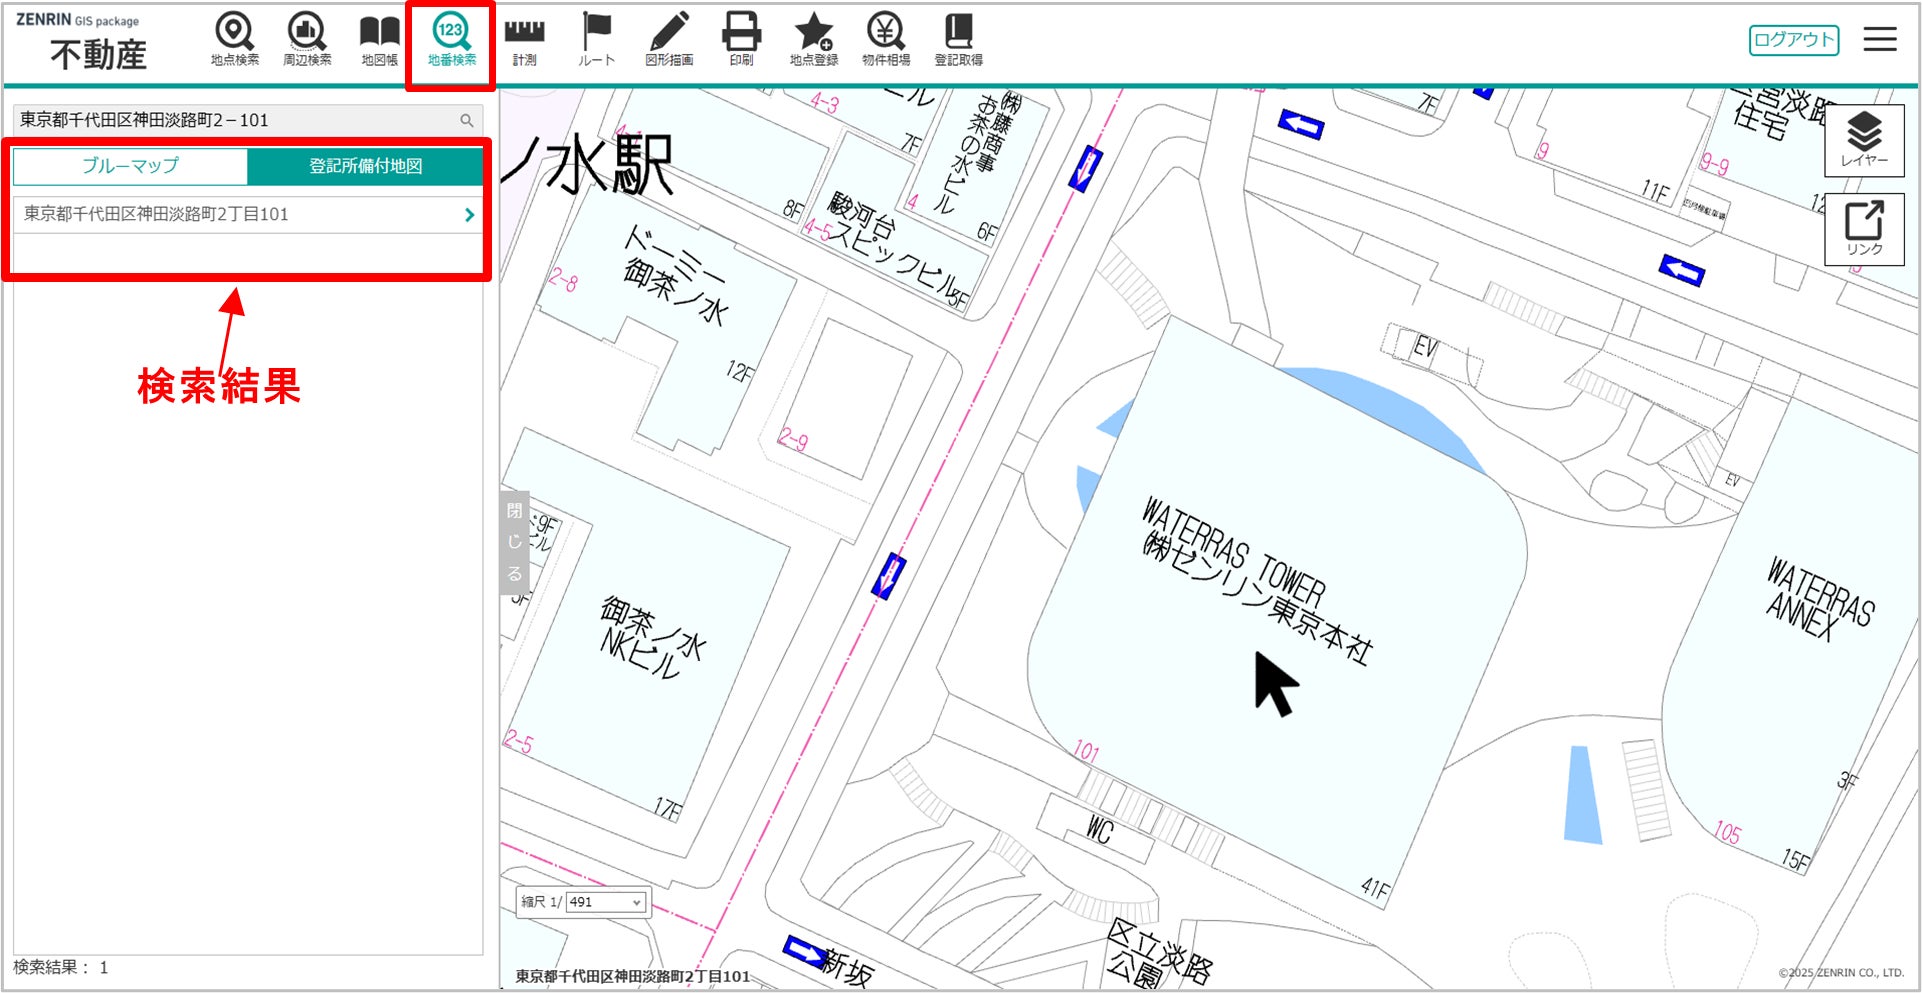The height and width of the screenshot is (993, 1922).
Task: Open the 地図帳 map book
Action: coord(379,40)
